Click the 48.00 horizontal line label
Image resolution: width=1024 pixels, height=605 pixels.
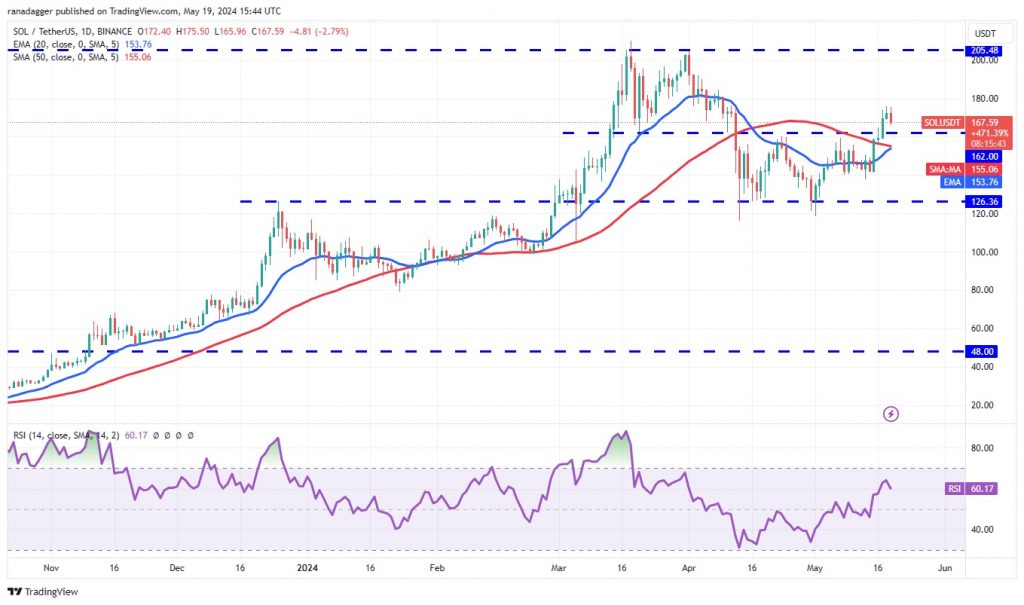pyautogui.click(x=982, y=352)
